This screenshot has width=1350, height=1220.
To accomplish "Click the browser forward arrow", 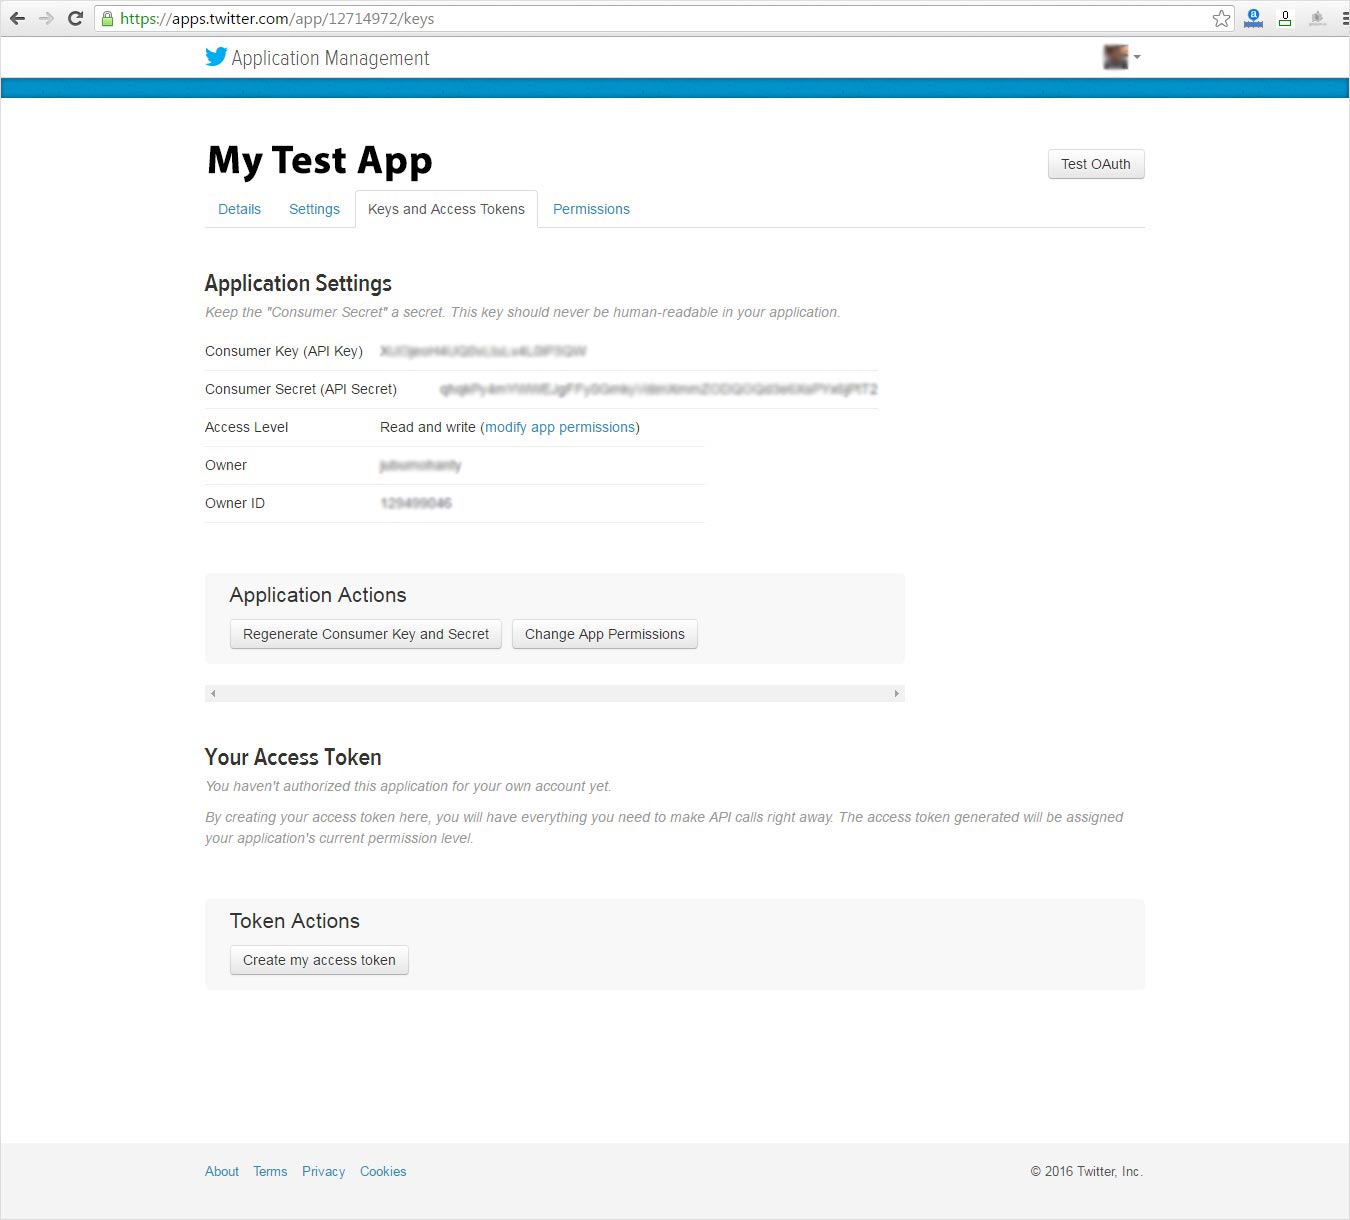I will [46, 18].
